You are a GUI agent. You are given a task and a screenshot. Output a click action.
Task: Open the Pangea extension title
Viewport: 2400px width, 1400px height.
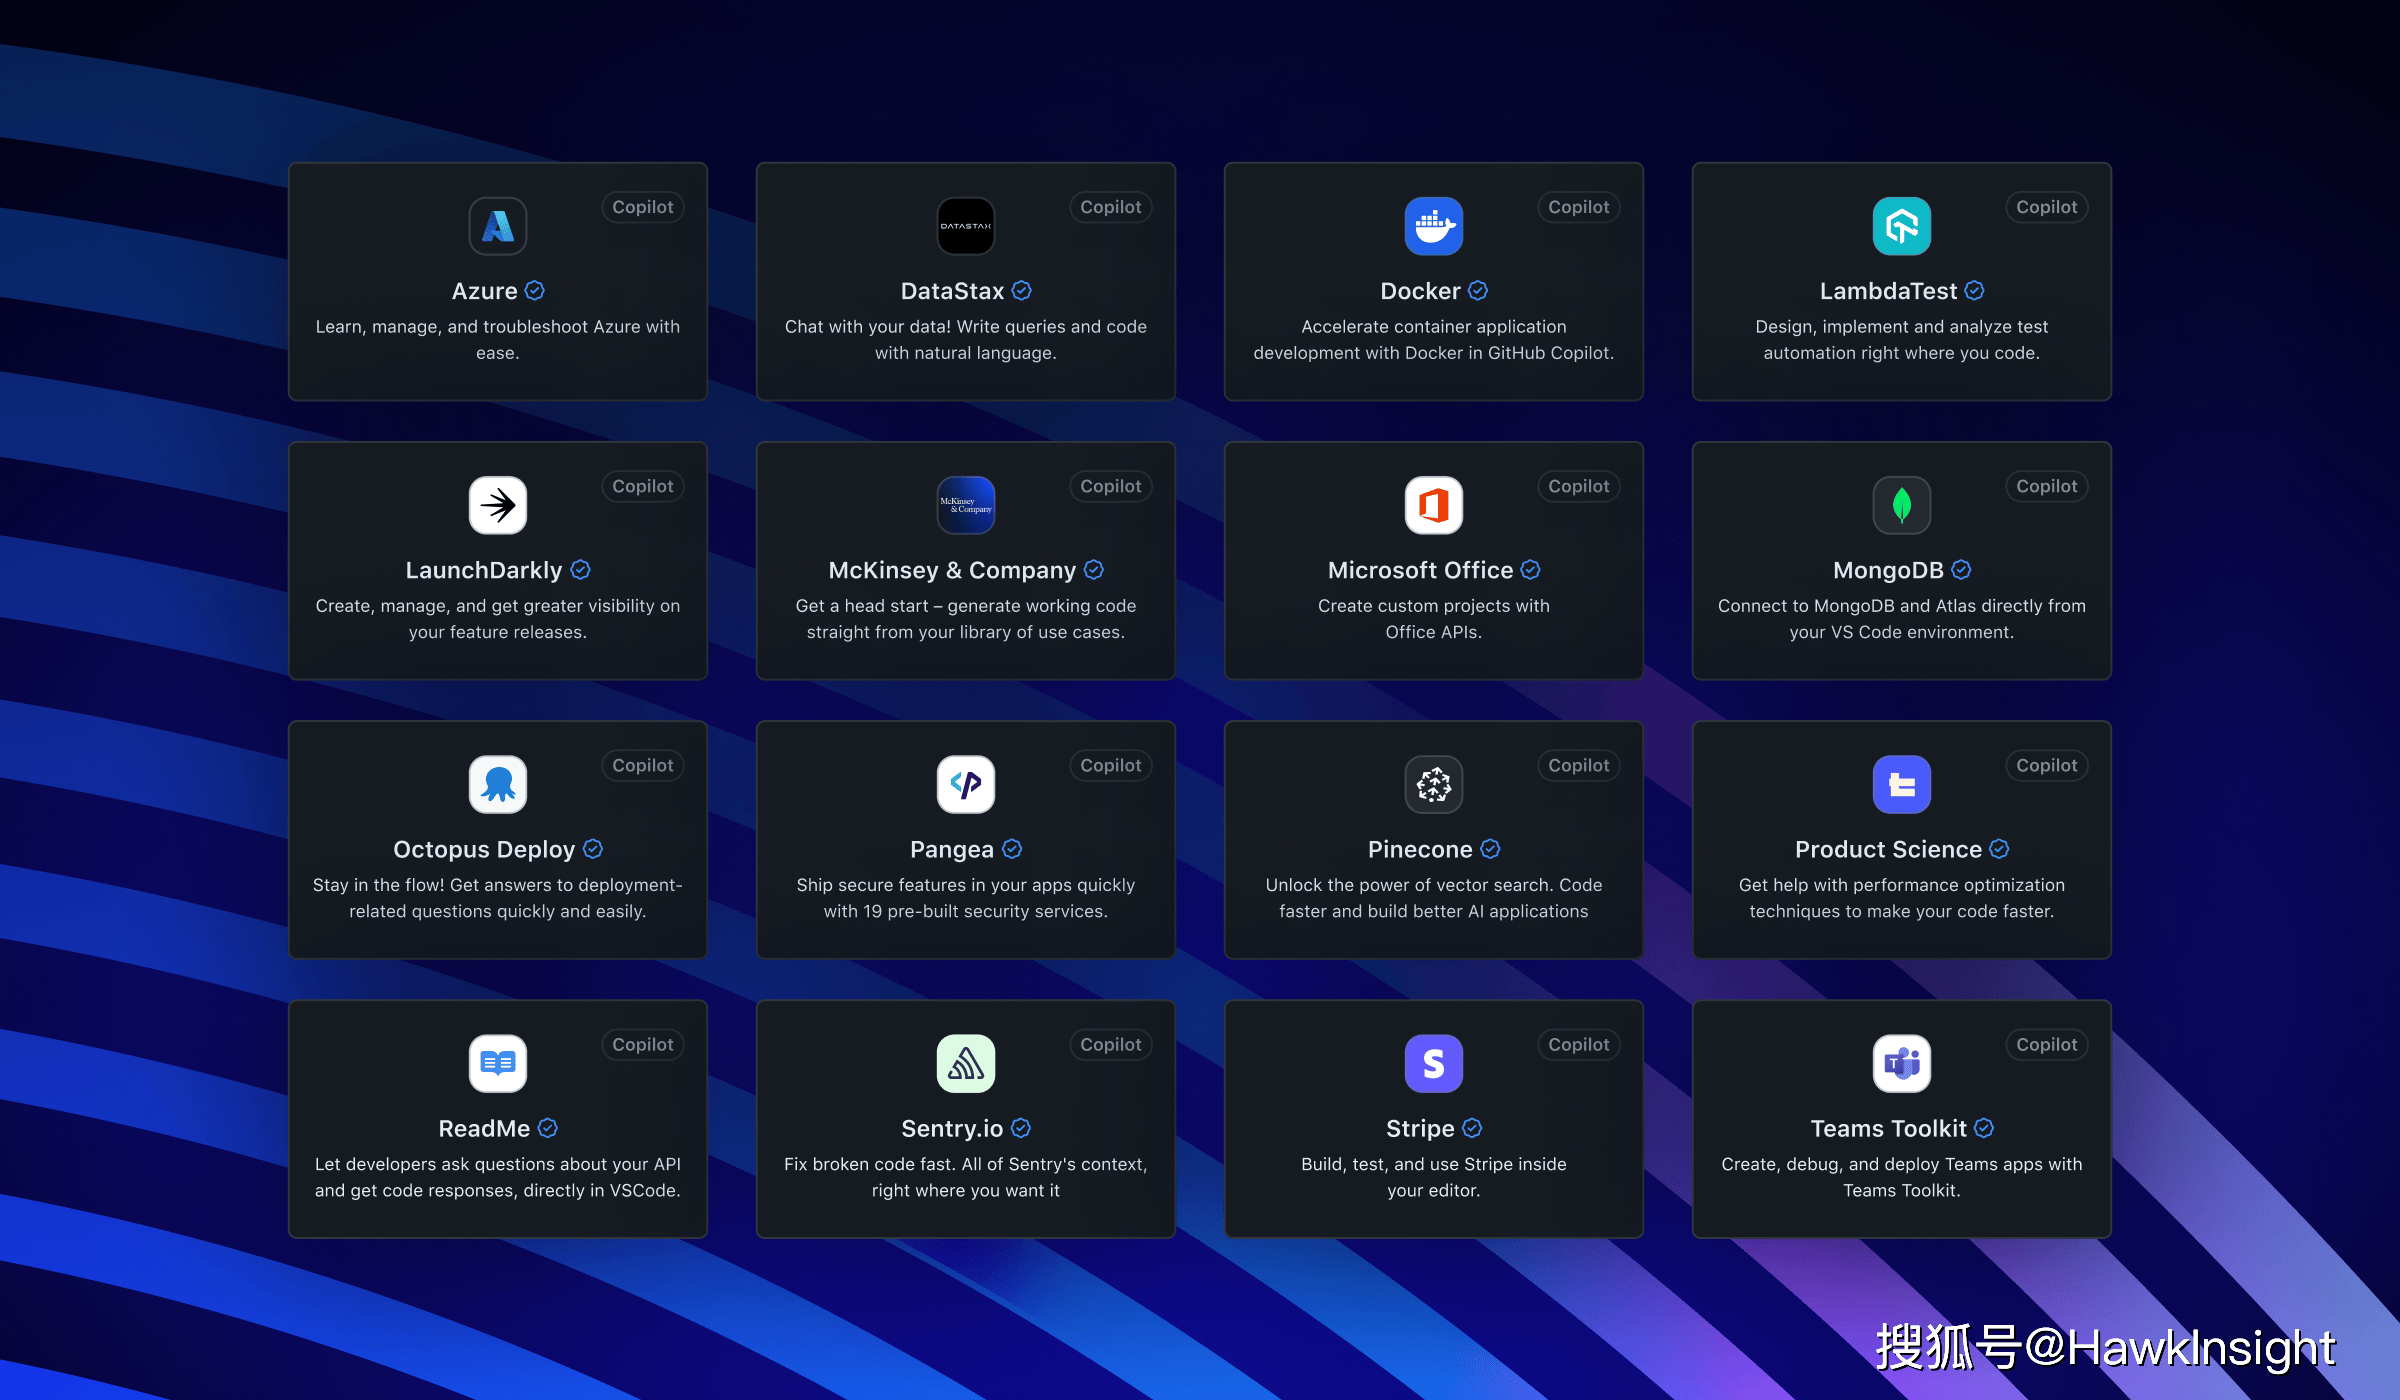point(952,849)
